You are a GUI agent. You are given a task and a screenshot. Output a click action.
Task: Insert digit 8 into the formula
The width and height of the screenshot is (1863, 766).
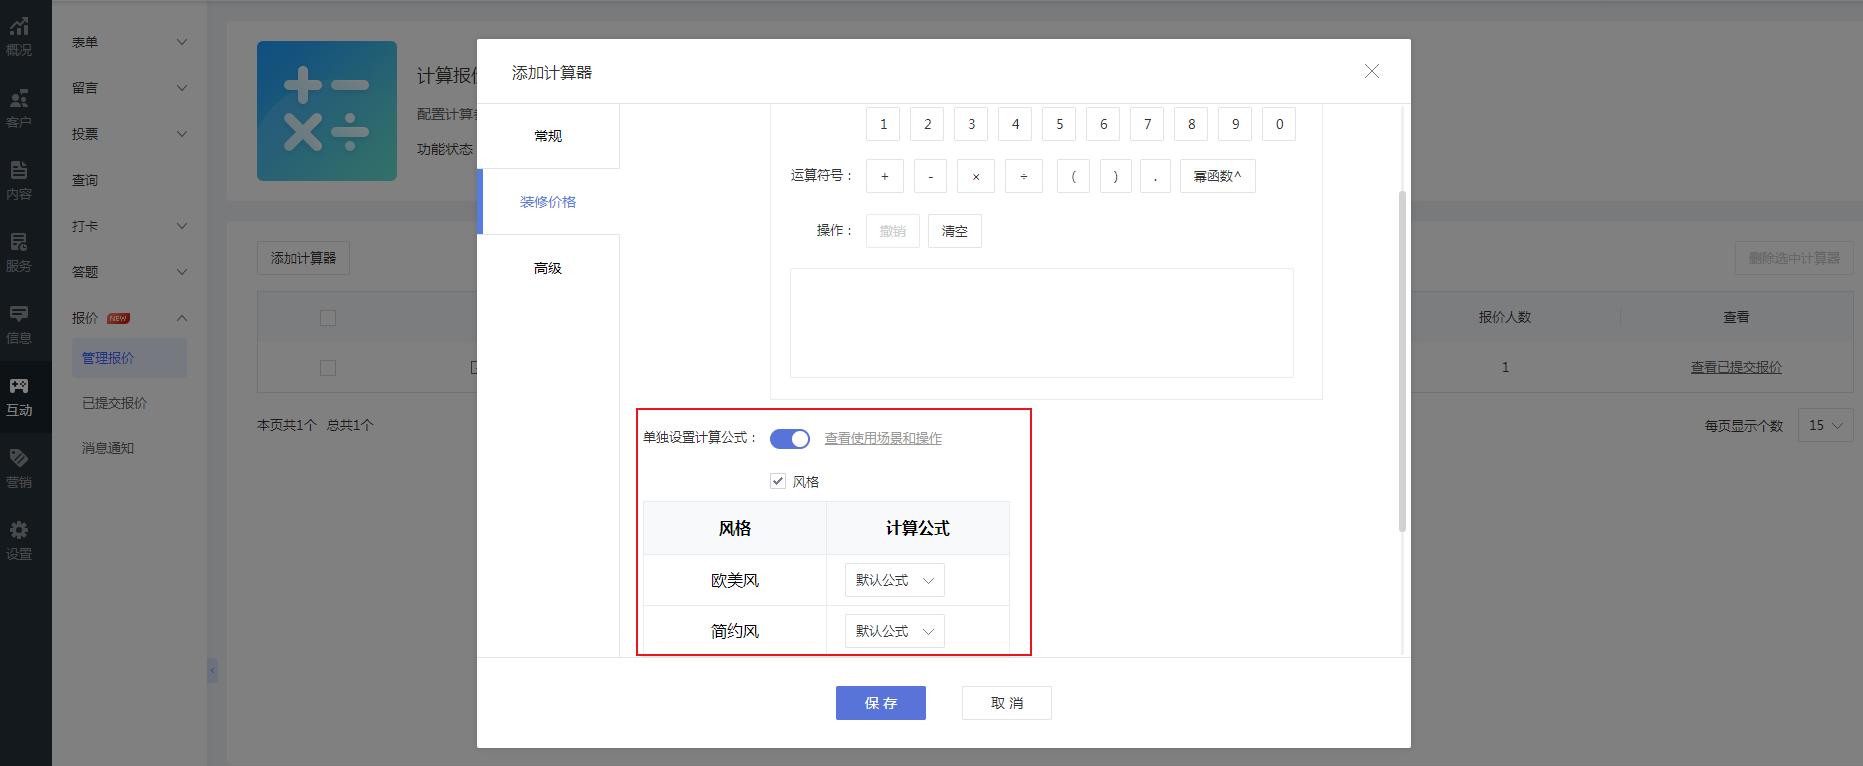coord(1191,124)
